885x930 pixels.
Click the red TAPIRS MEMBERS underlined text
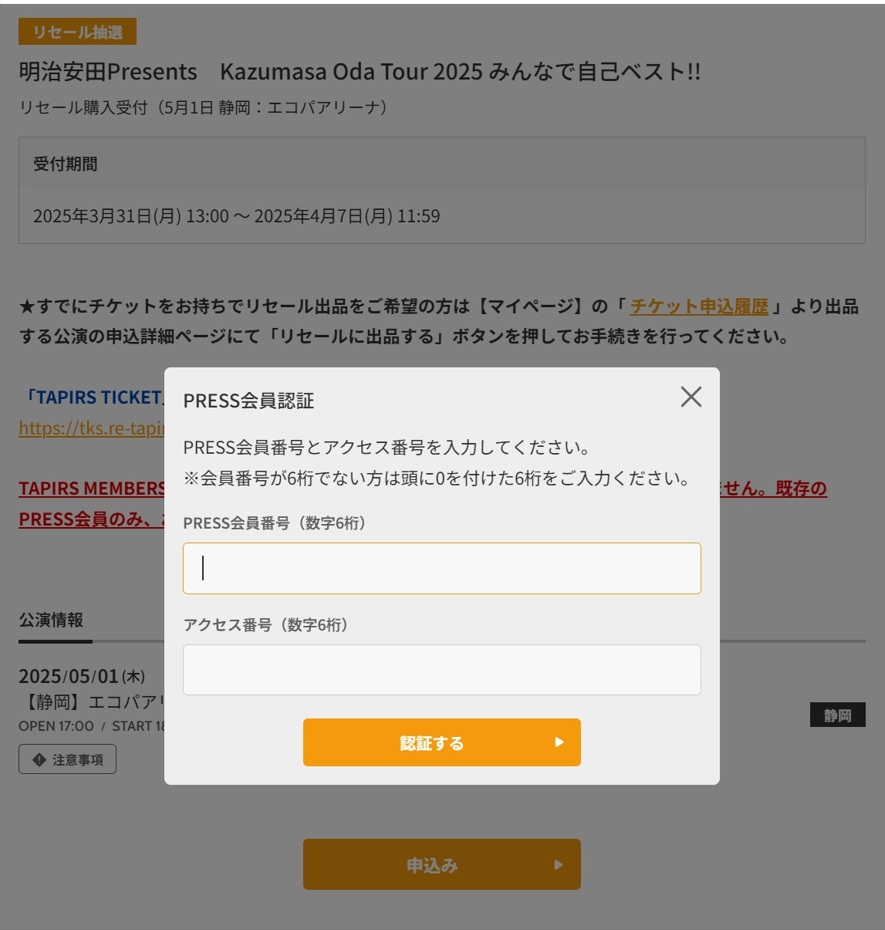pos(92,489)
